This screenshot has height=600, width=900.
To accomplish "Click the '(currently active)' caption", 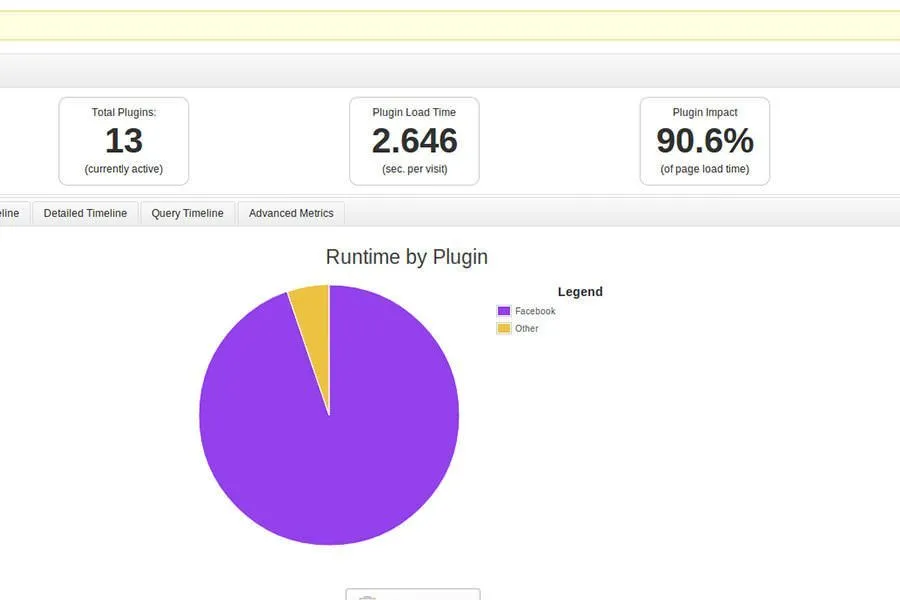I will (123, 169).
